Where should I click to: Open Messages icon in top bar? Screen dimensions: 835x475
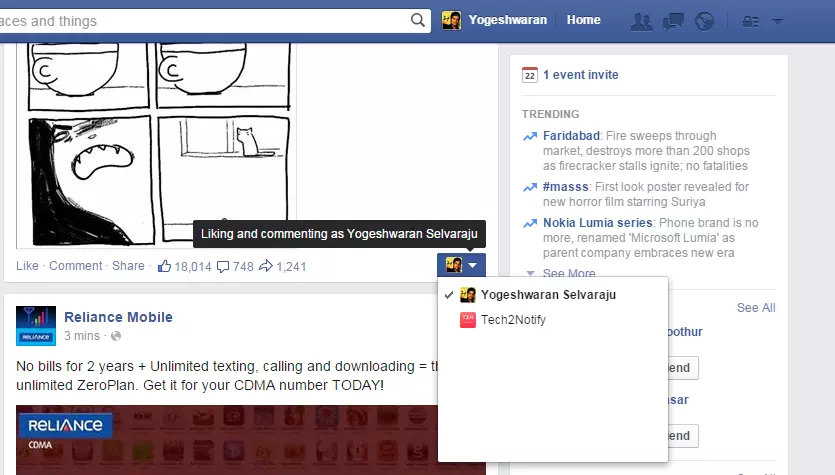click(x=673, y=21)
